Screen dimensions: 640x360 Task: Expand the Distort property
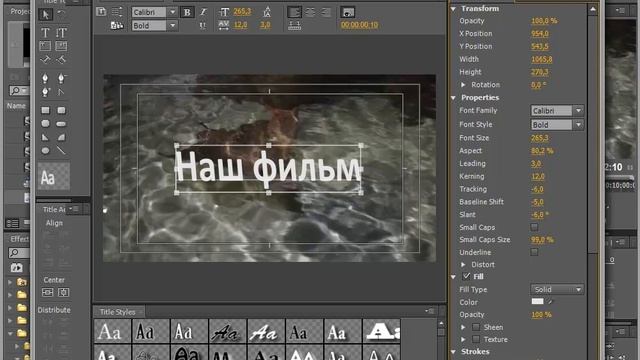coord(463,264)
